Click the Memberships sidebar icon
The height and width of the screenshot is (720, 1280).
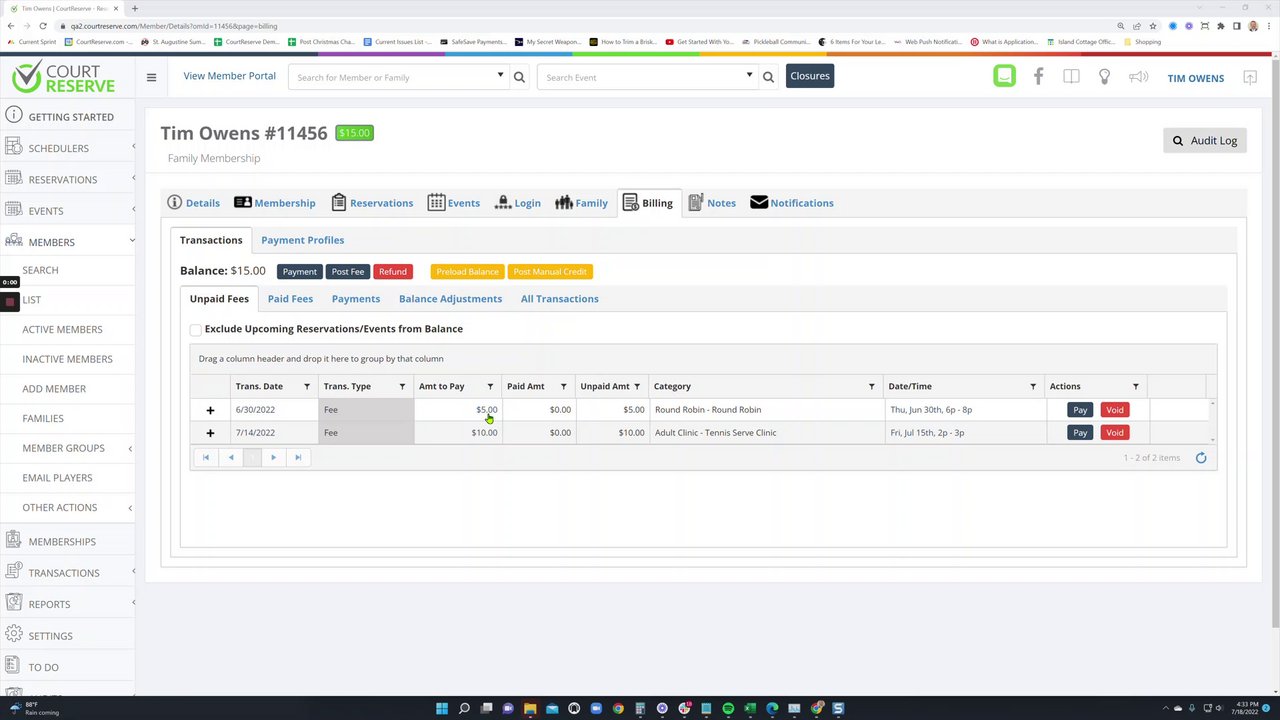coord(13,541)
